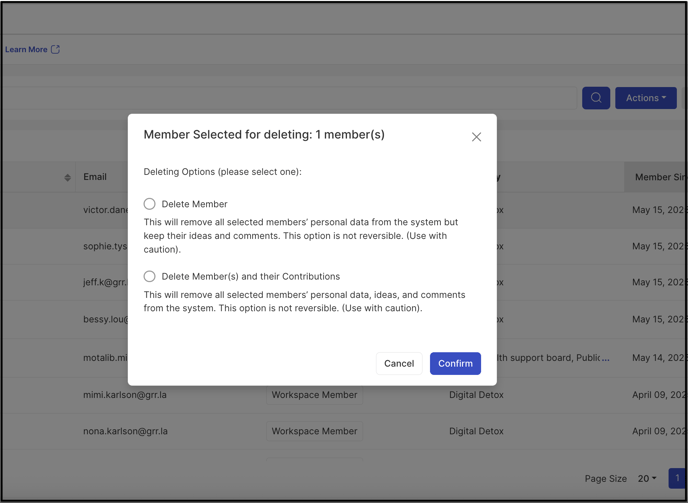Confirm the member deletion
This screenshot has height=503, width=688.
pos(455,363)
